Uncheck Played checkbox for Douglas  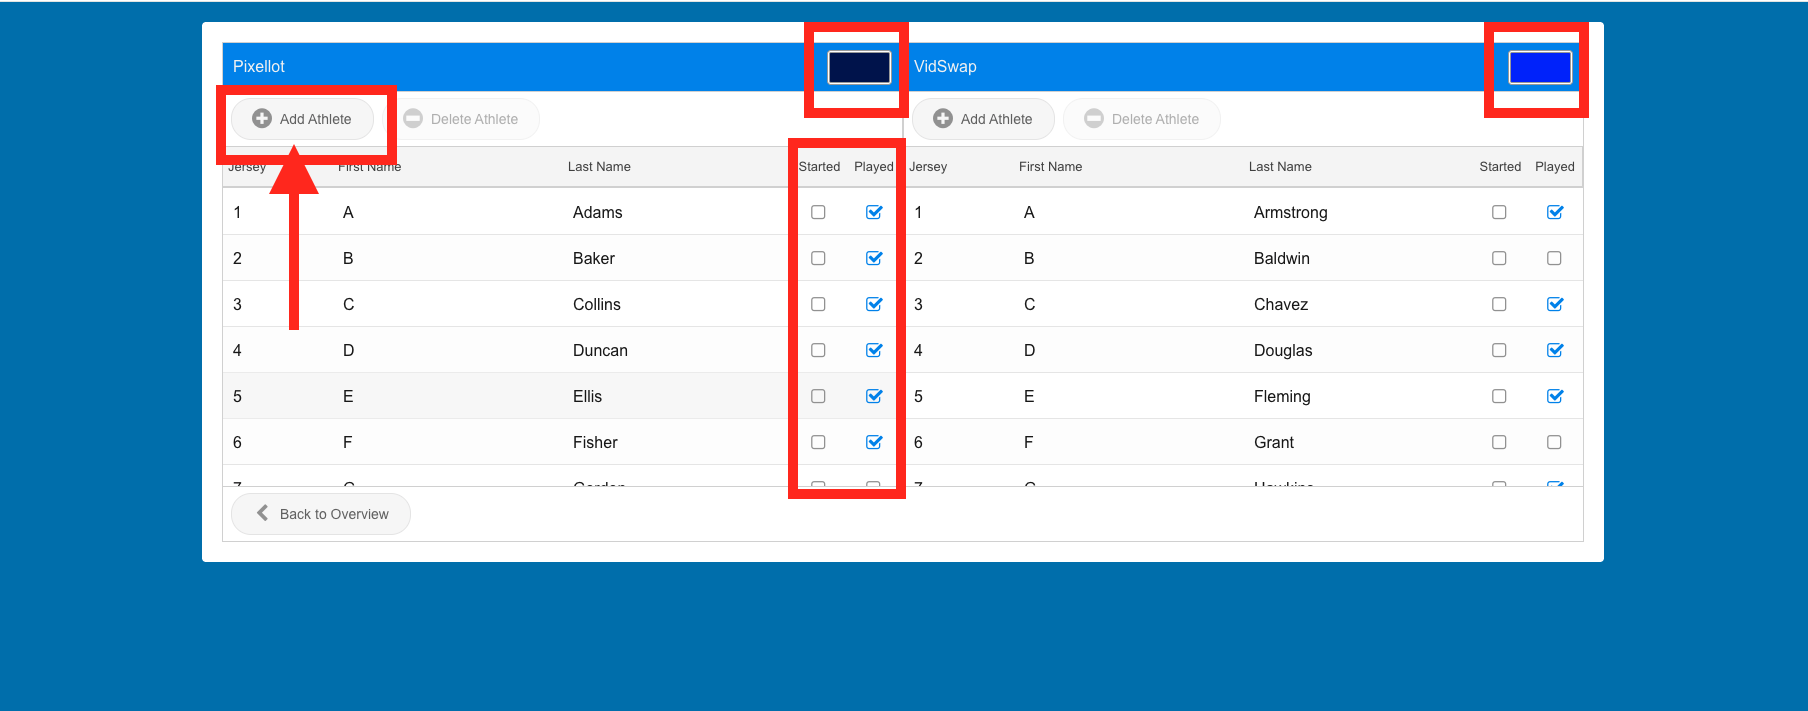(x=1555, y=350)
